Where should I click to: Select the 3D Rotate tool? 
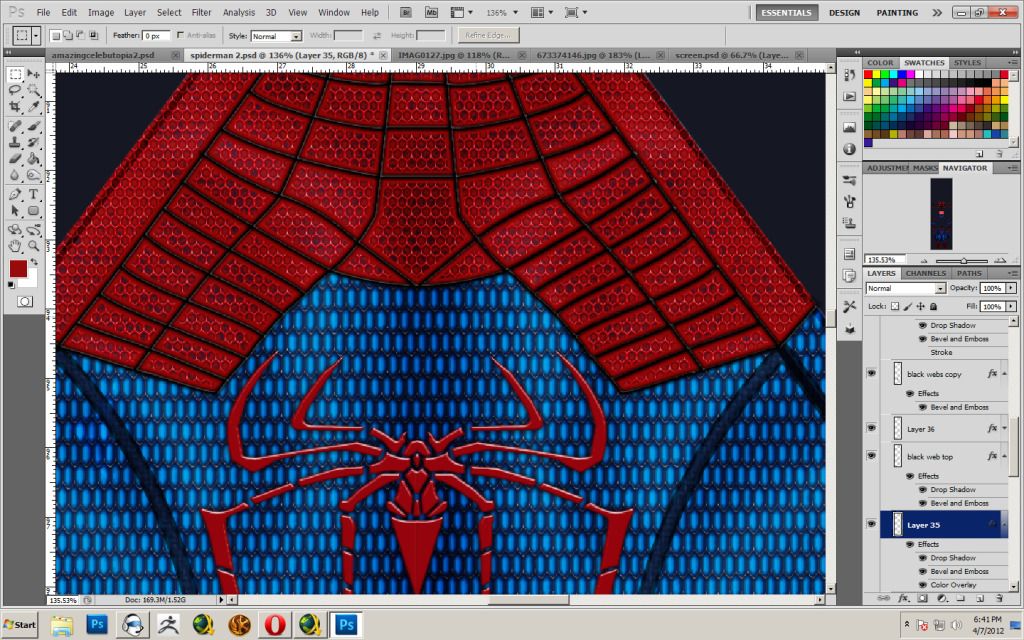[15, 230]
